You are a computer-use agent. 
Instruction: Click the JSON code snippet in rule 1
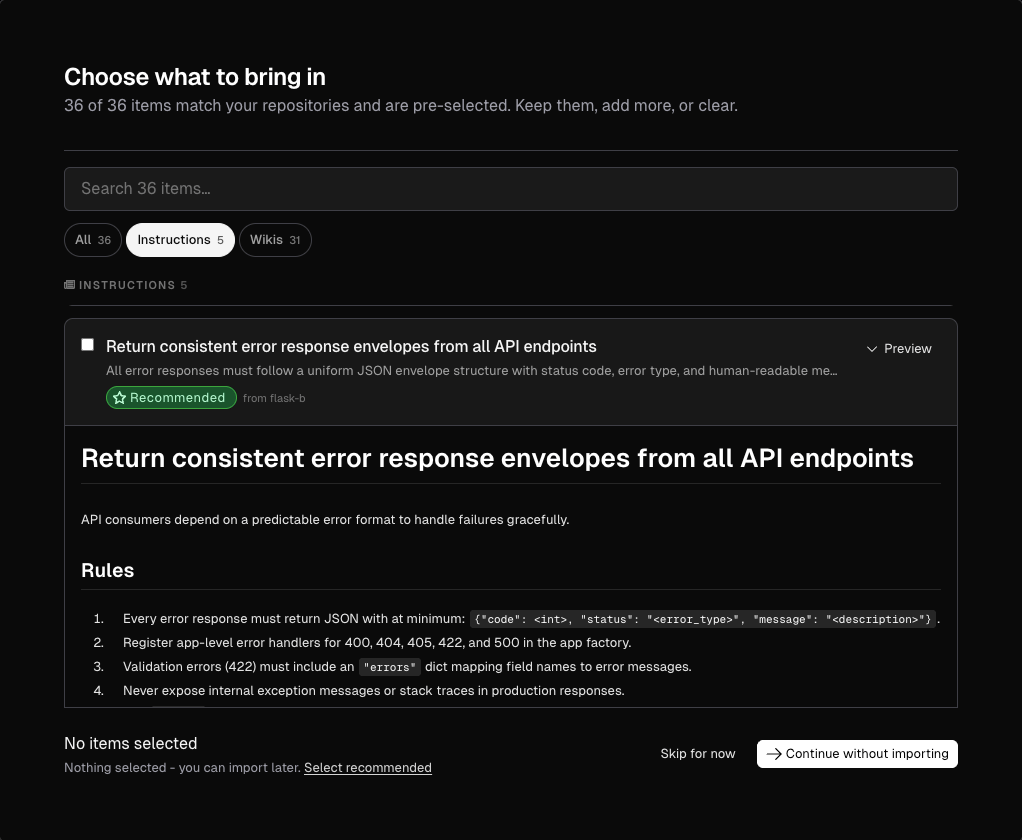click(703, 619)
